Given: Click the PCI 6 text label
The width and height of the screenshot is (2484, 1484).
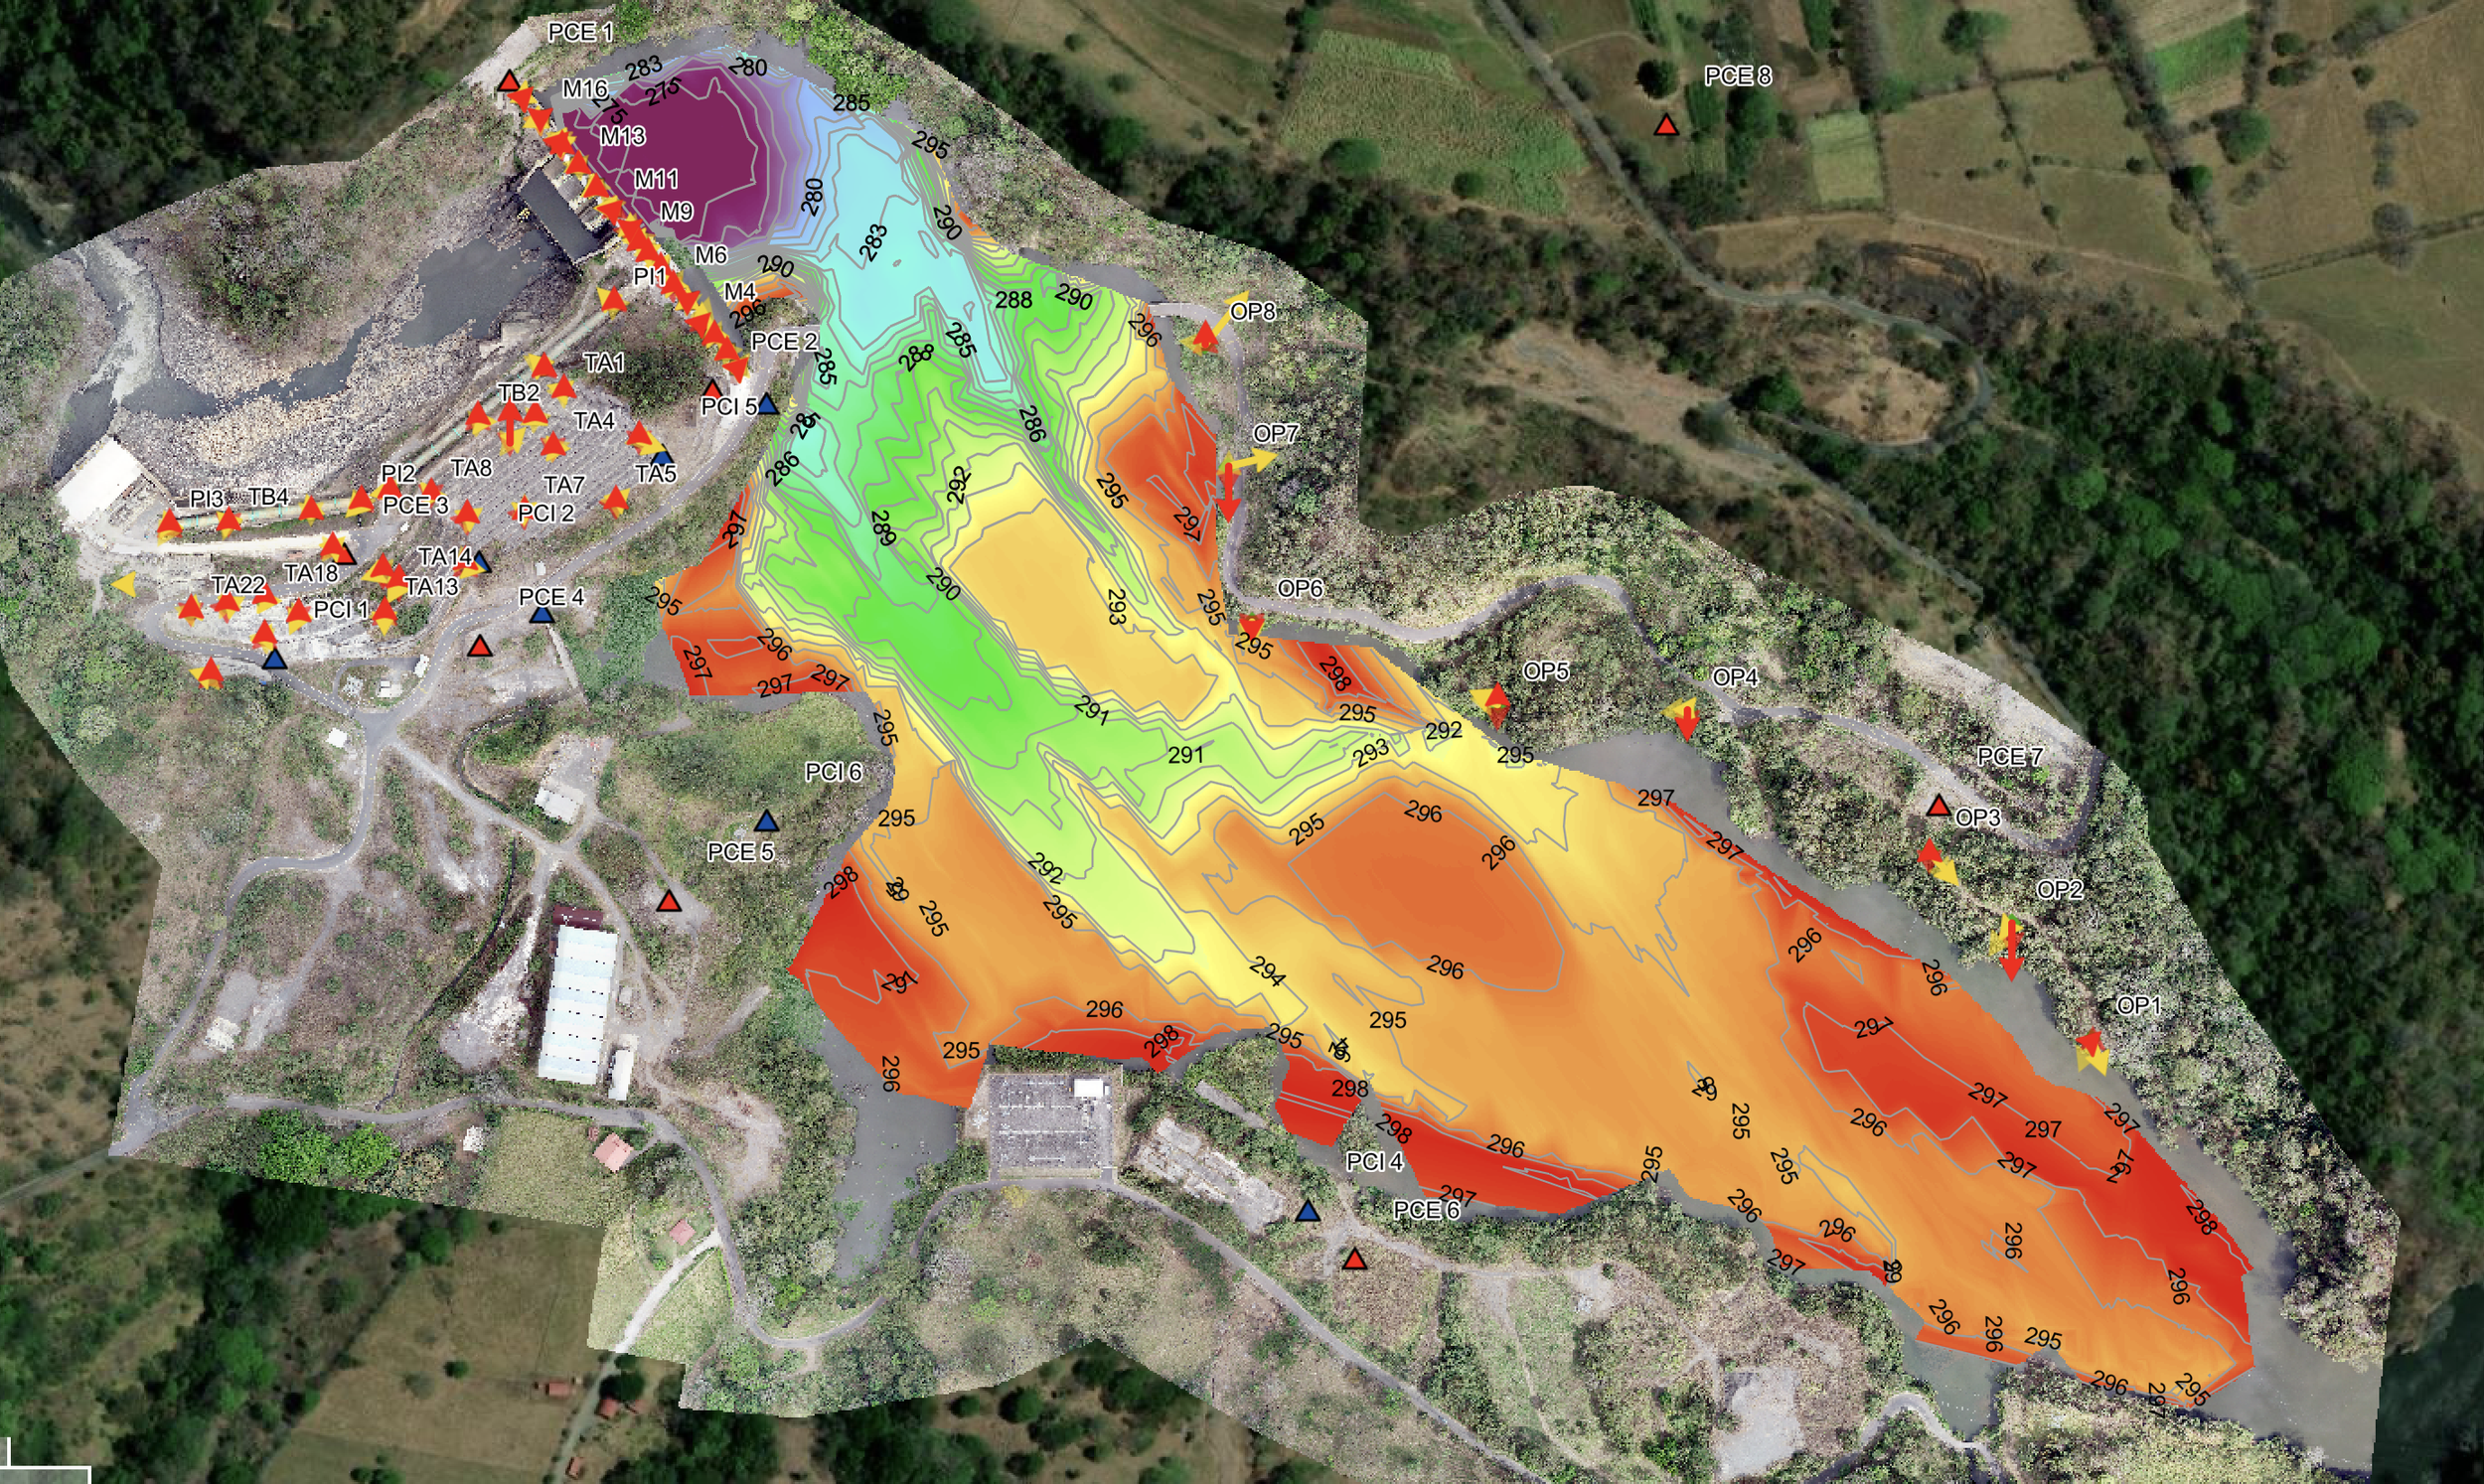Looking at the screenshot, I should [x=833, y=772].
